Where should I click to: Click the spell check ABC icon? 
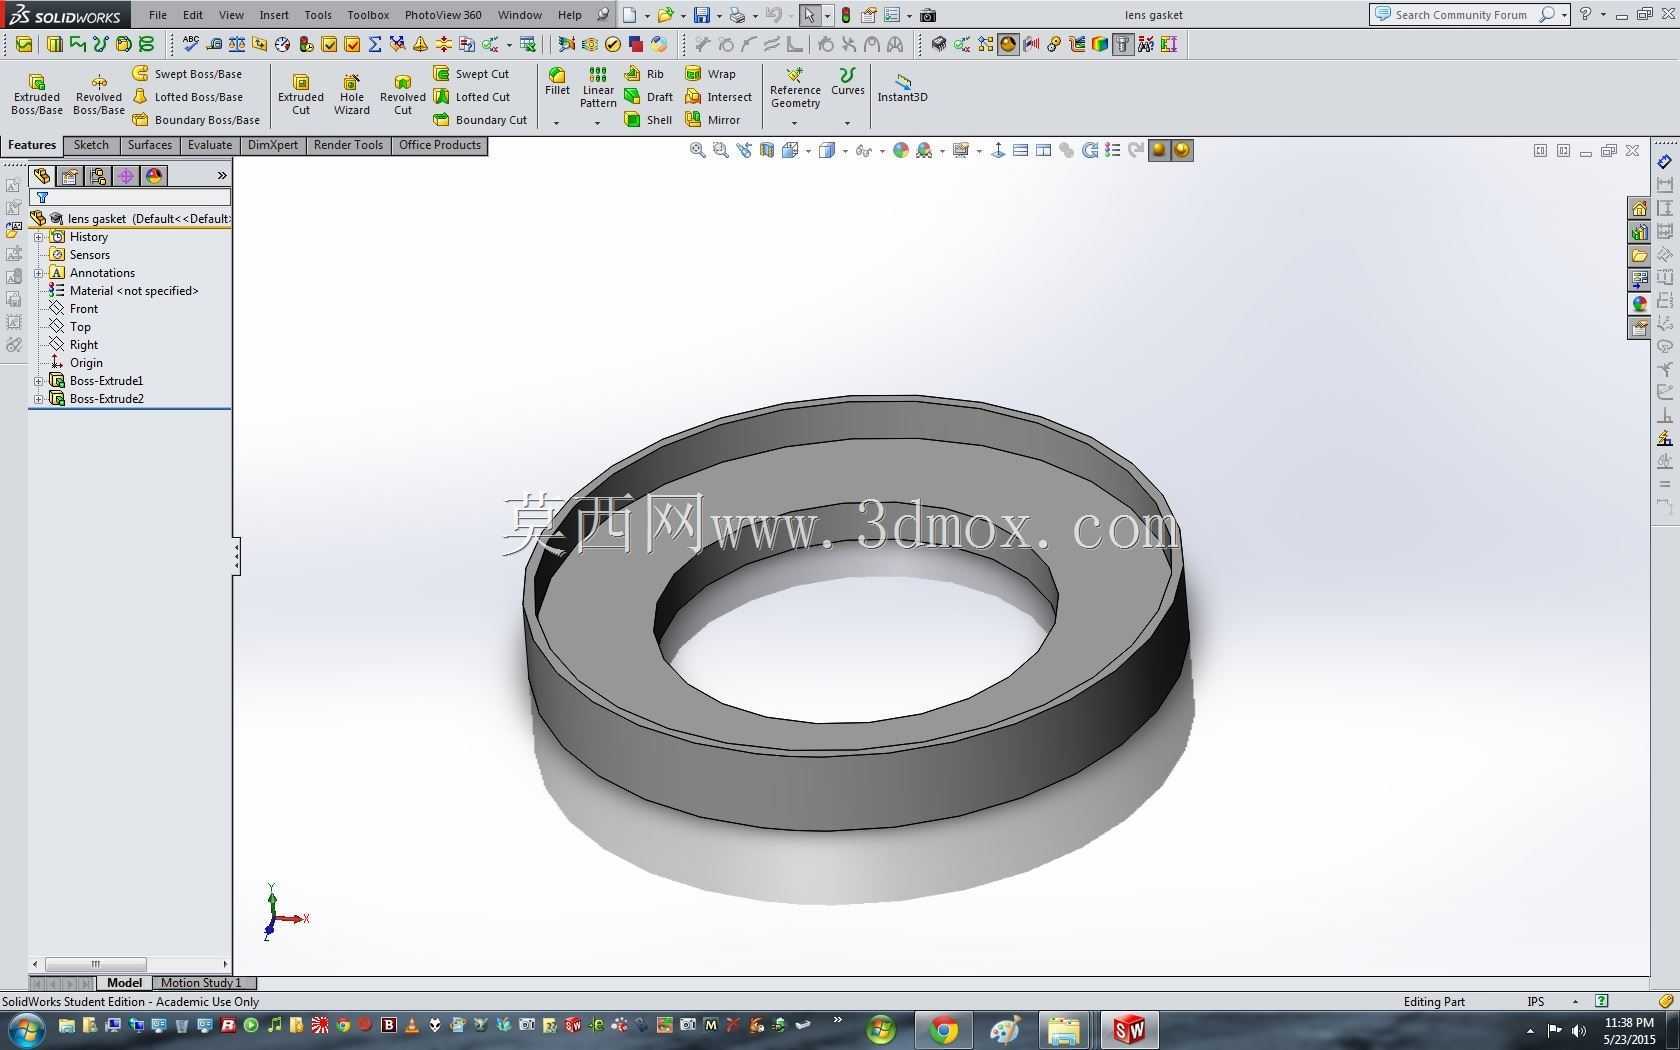[190, 44]
